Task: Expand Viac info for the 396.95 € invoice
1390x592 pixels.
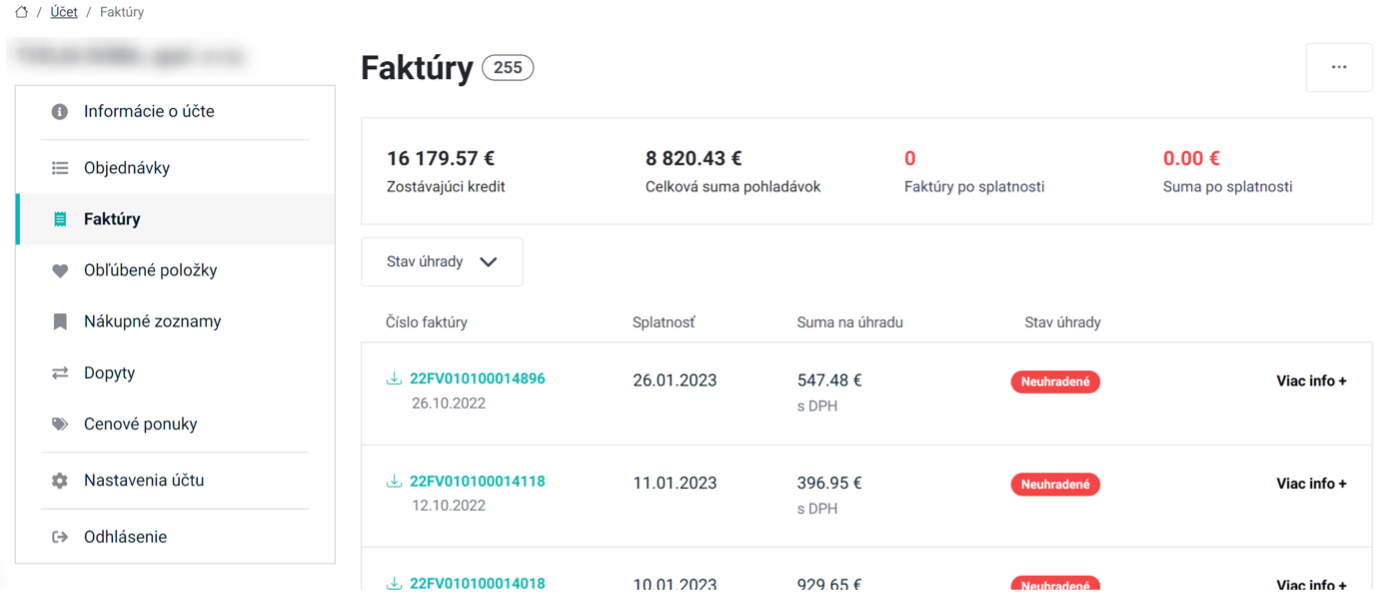Action: (x=1310, y=483)
